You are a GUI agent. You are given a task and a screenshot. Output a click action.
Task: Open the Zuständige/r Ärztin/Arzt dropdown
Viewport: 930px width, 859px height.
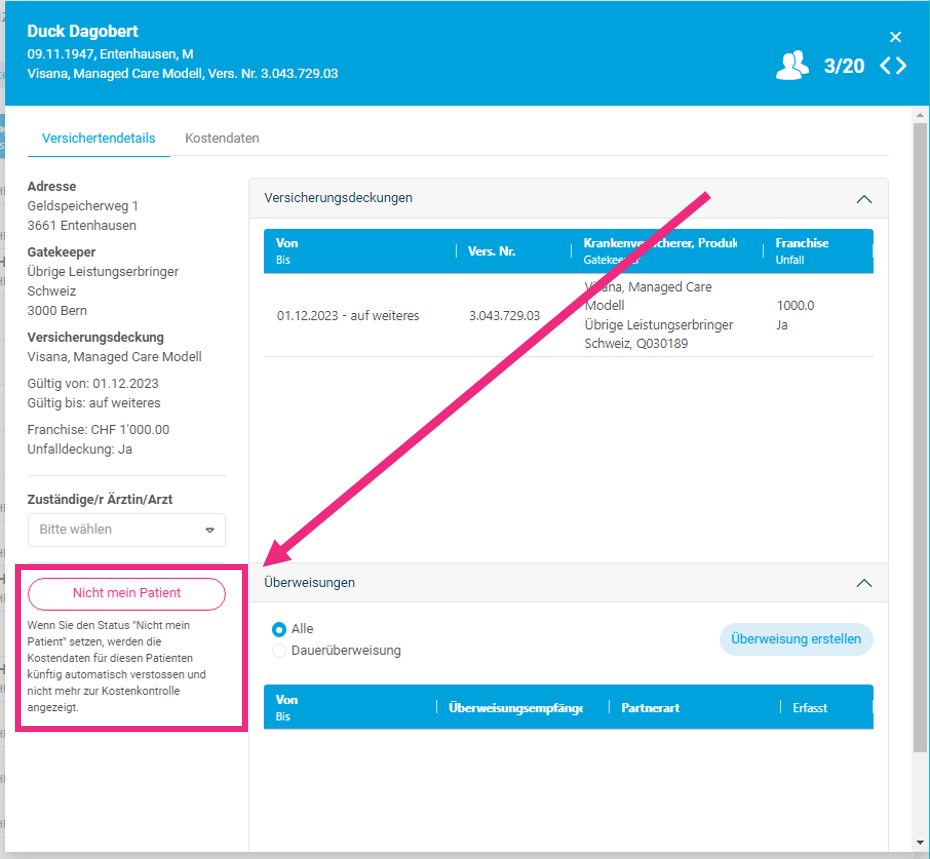[126, 530]
